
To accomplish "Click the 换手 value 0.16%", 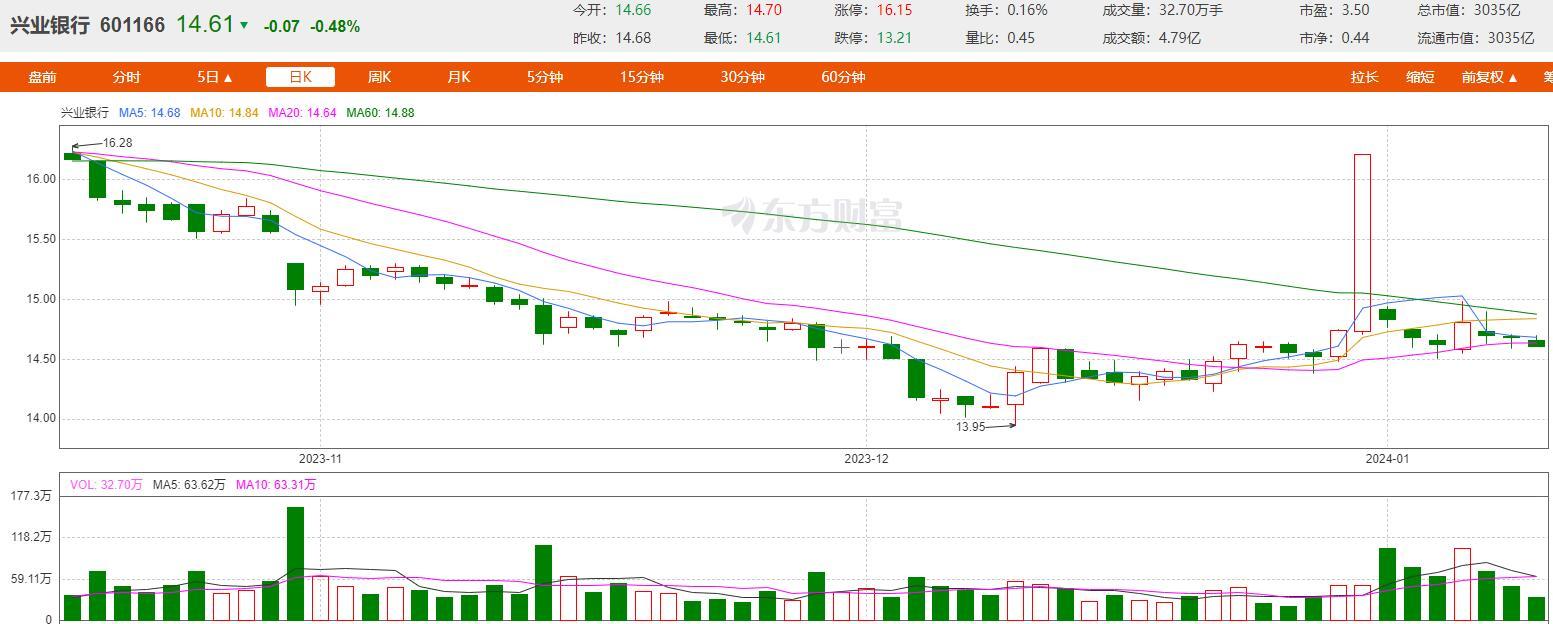I will tap(1027, 10).
